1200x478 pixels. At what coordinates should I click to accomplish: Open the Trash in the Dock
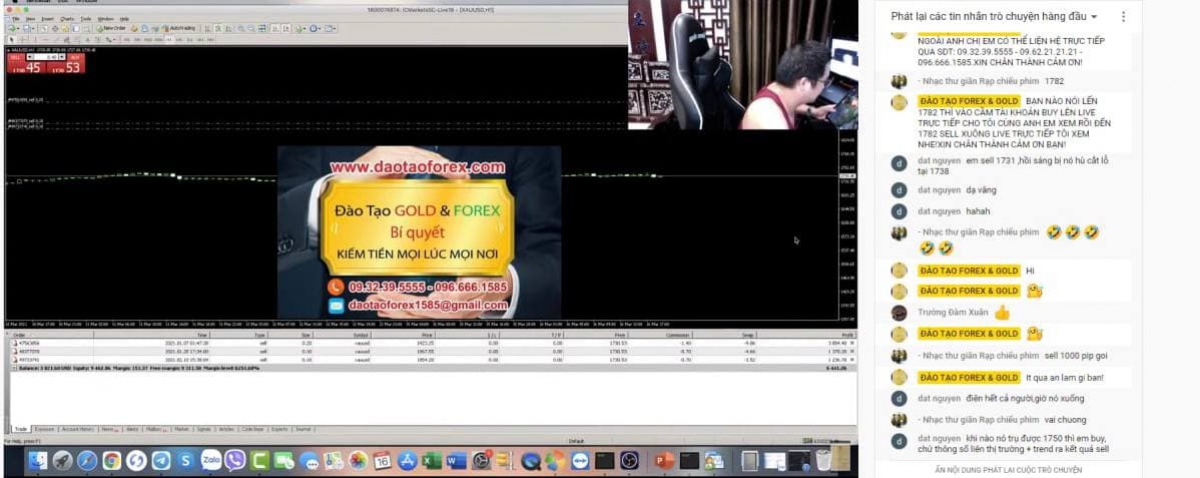pyautogui.click(x=823, y=460)
